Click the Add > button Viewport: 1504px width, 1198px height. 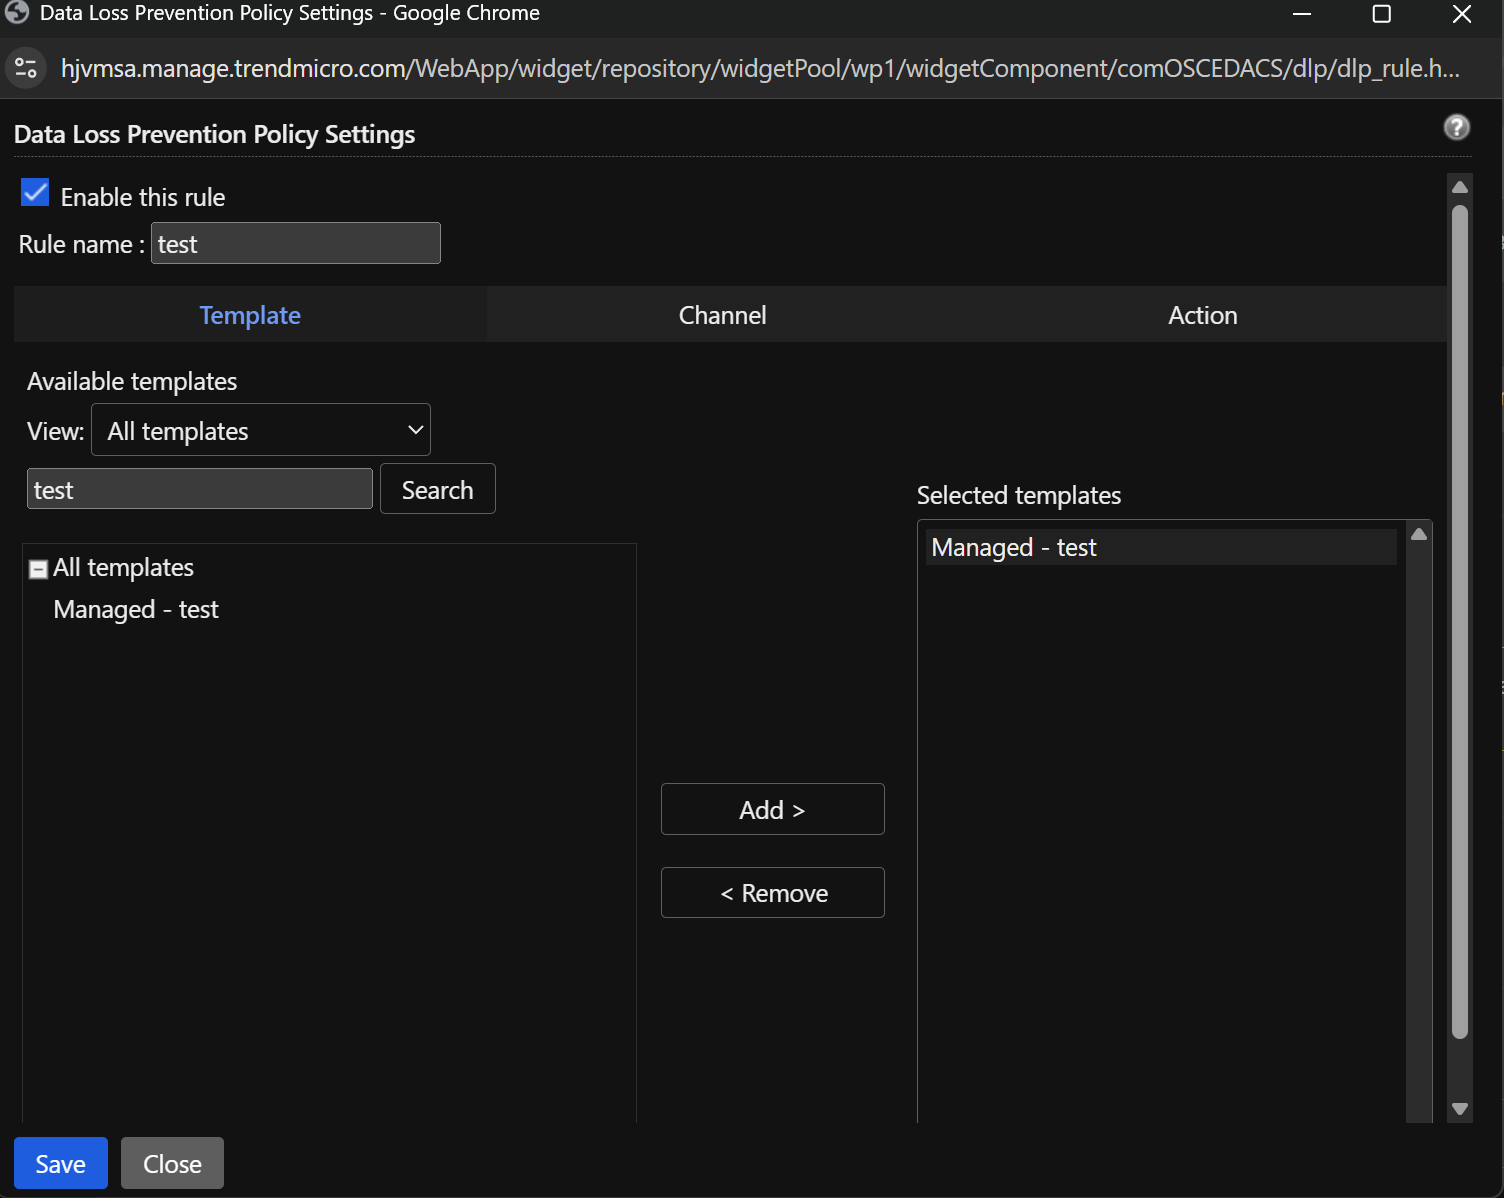pyautogui.click(x=772, y=809)
